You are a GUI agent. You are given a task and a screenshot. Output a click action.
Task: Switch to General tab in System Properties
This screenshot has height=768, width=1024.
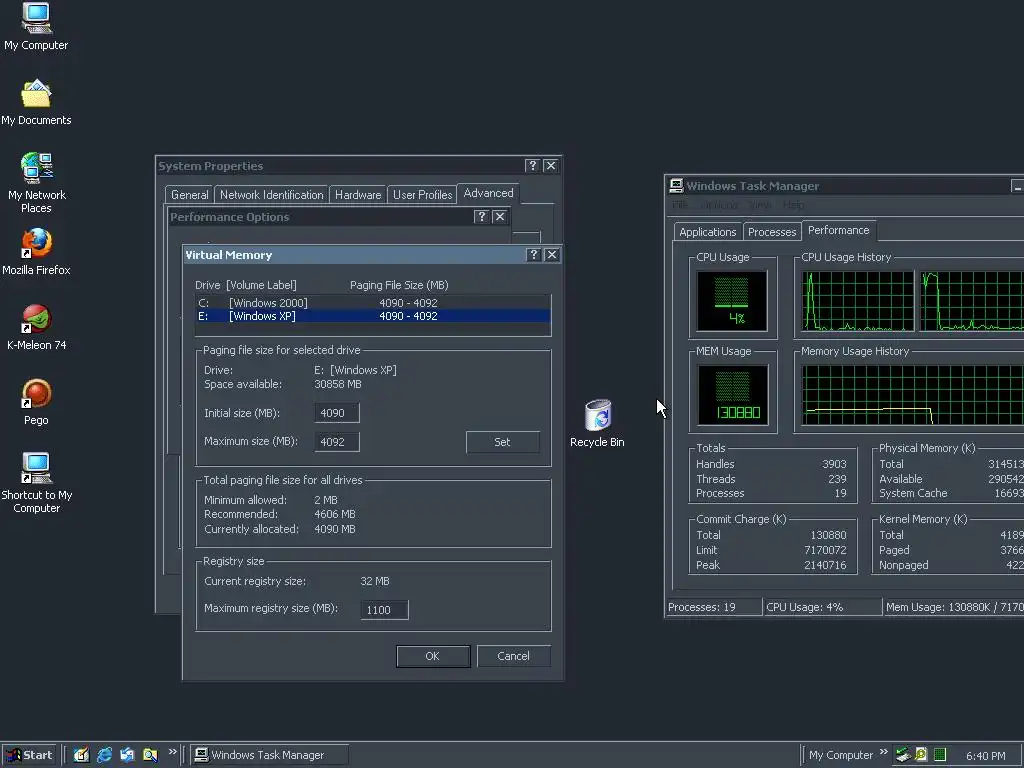tap(189, 195)
